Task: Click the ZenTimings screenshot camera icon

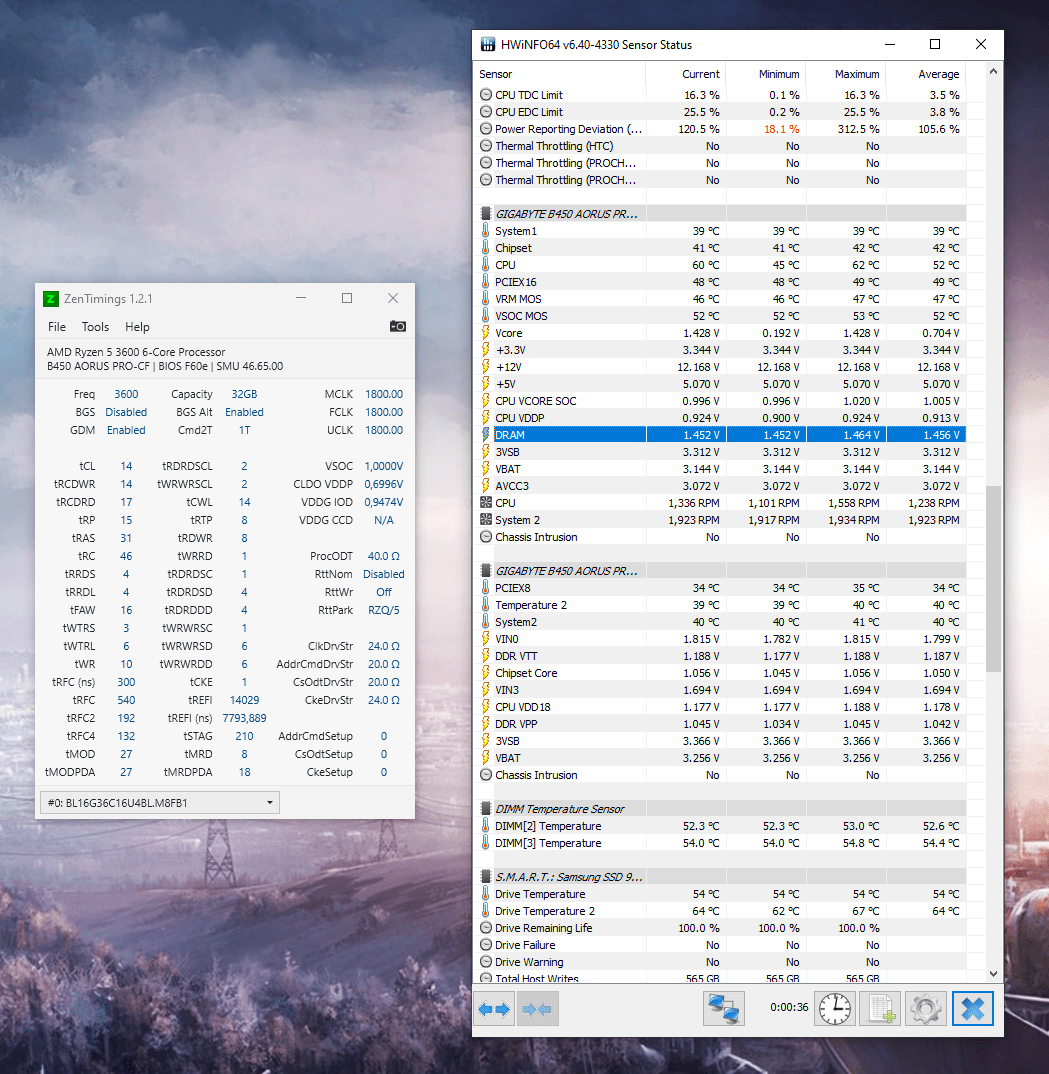Action: coord(397,326)
